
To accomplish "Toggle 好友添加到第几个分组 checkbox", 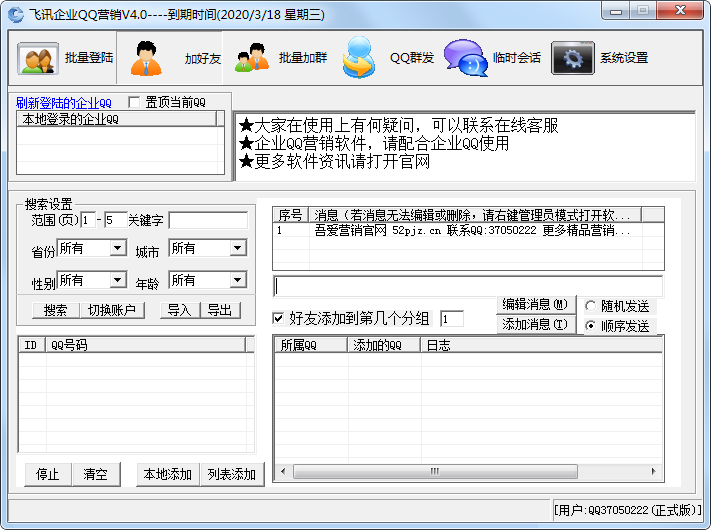I will (278, 319).
